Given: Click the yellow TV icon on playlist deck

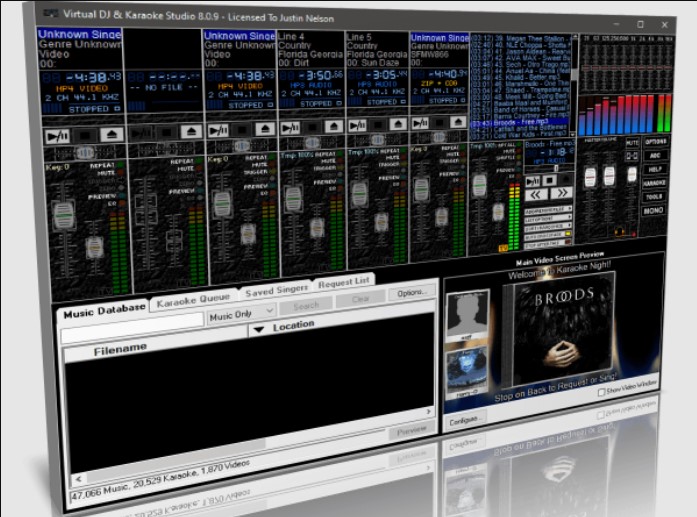Looking at the screenshot, I should (x=503, y=248).
